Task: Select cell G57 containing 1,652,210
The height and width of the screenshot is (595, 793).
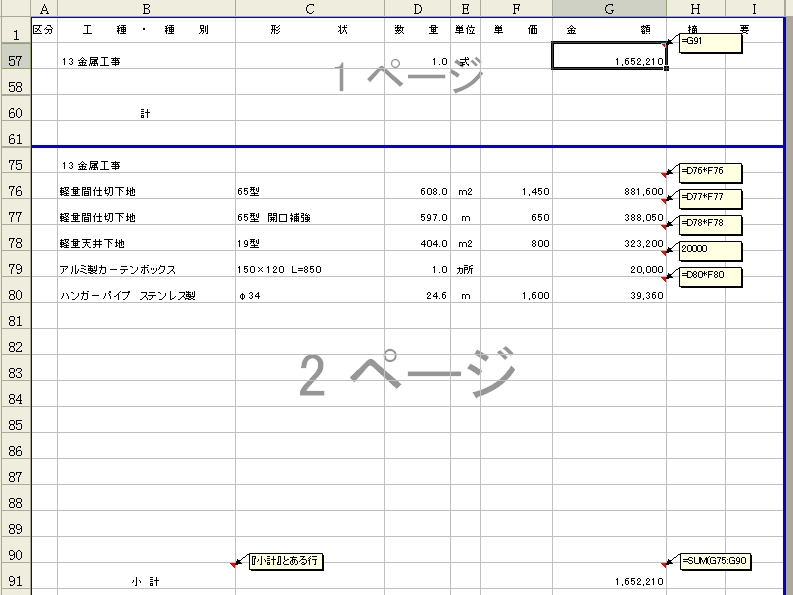Action: pyautogui.click(x=609, y=61)
